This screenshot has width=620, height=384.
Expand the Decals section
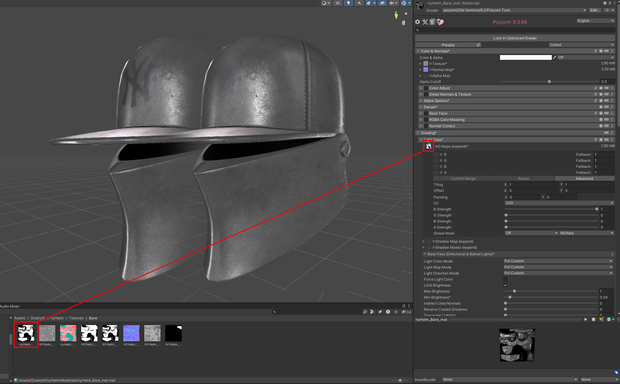[420, 107]
